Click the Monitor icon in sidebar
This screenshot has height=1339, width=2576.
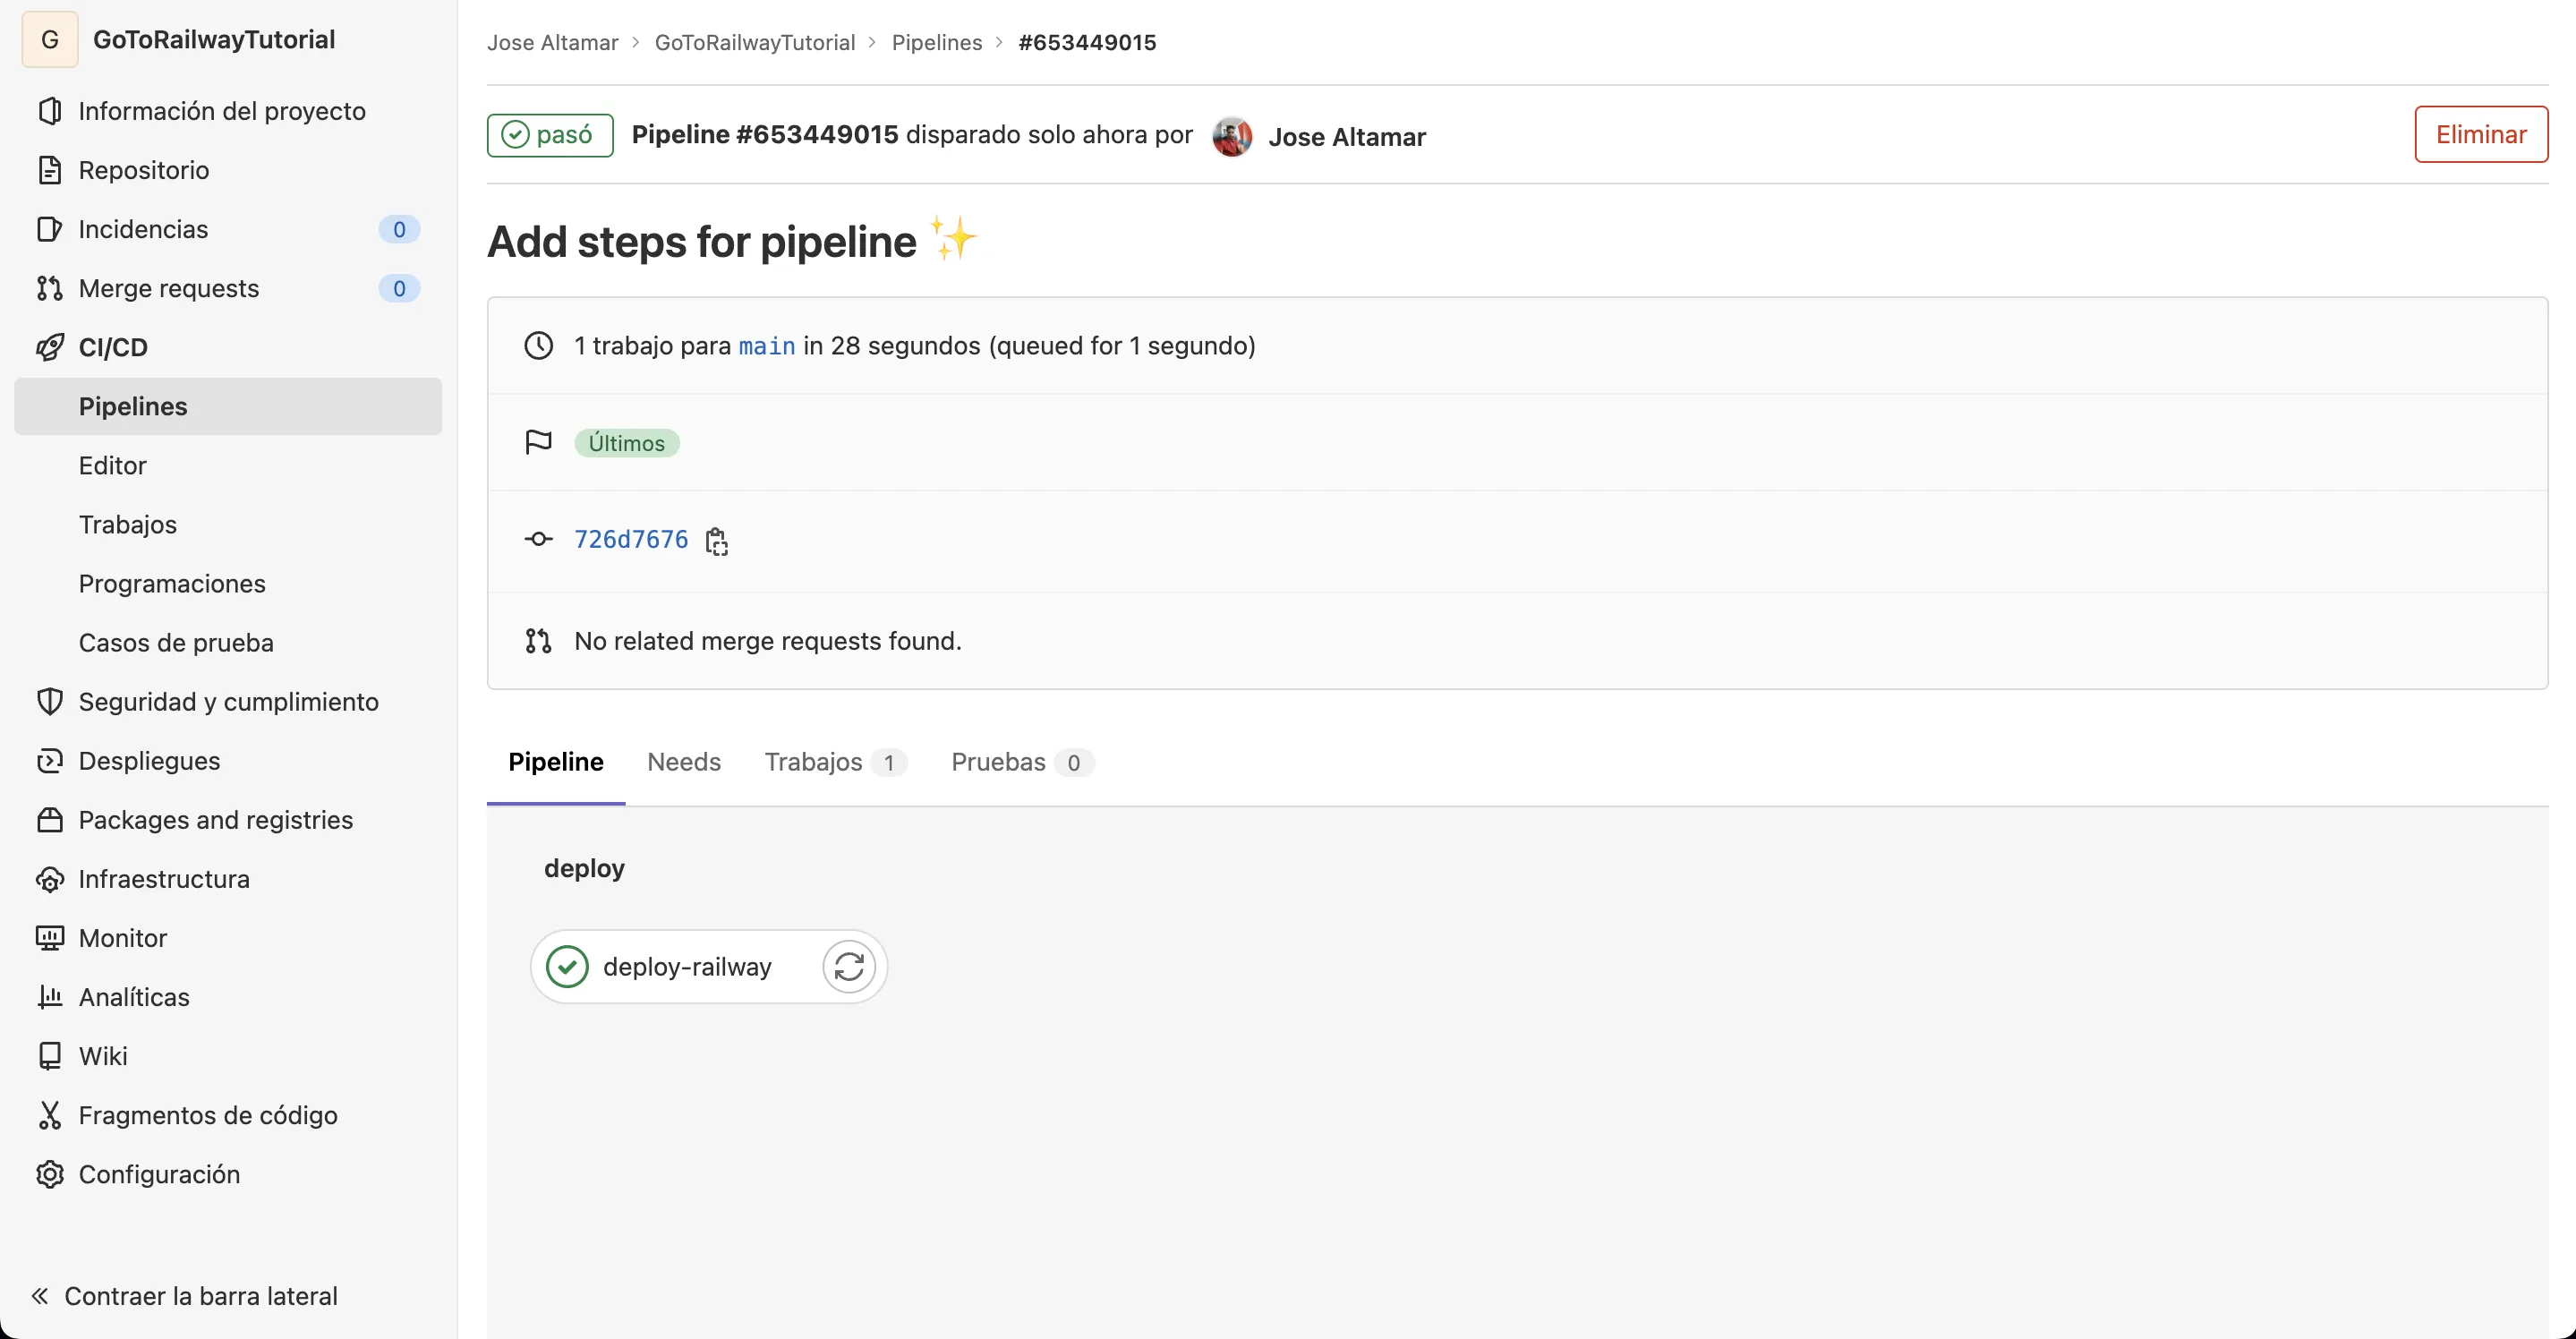[x=49, y=938]
